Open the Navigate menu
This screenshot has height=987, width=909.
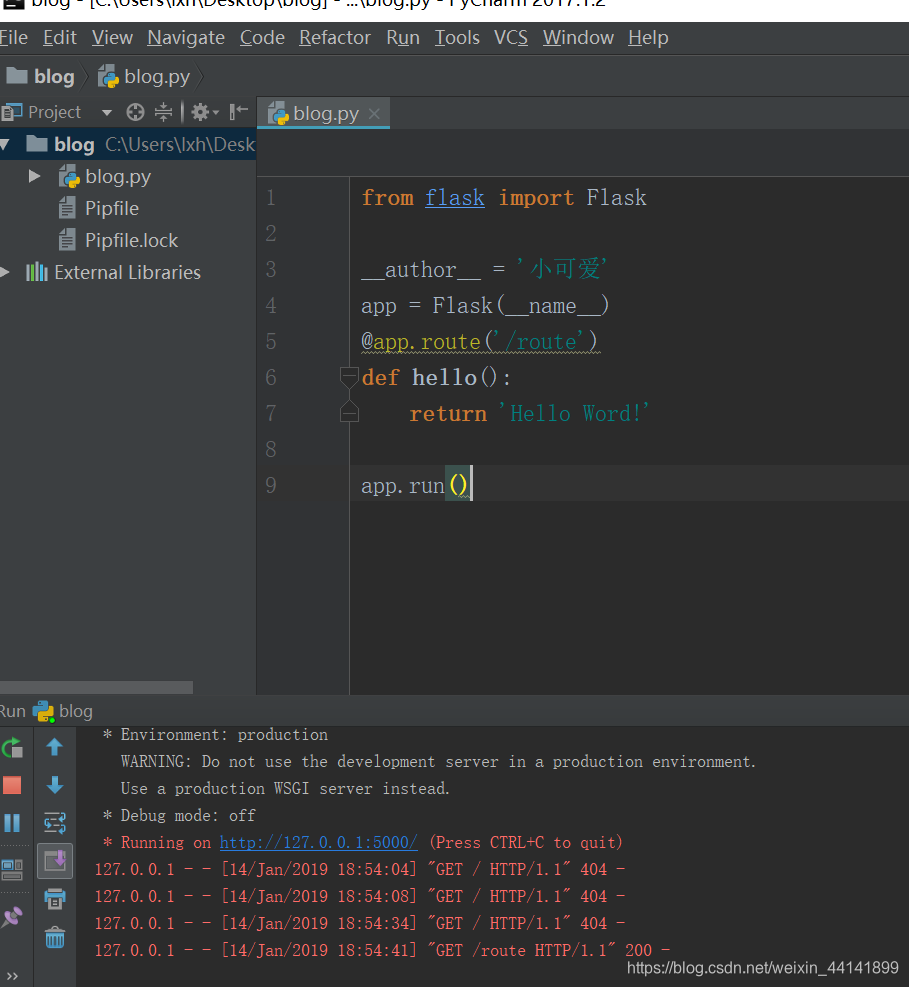click(186, 38)
